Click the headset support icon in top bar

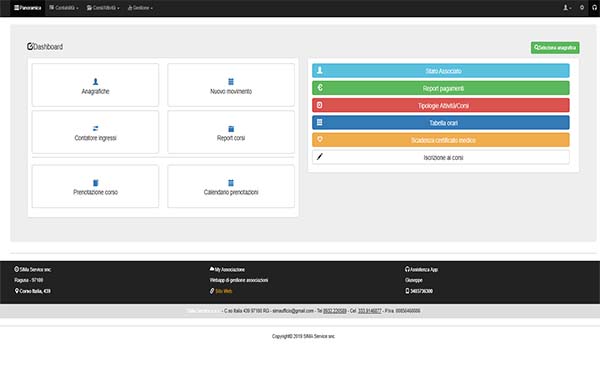pyautogui.click(x=594, y=8)
